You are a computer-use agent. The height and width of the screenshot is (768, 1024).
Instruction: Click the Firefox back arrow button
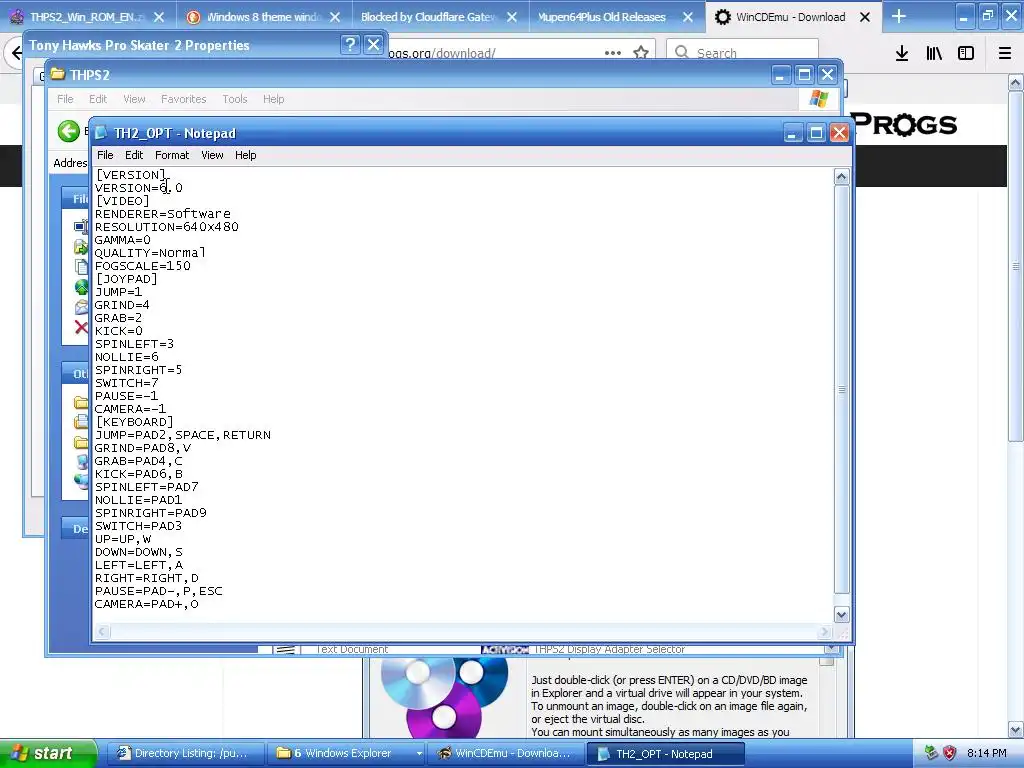click(14, 53)
